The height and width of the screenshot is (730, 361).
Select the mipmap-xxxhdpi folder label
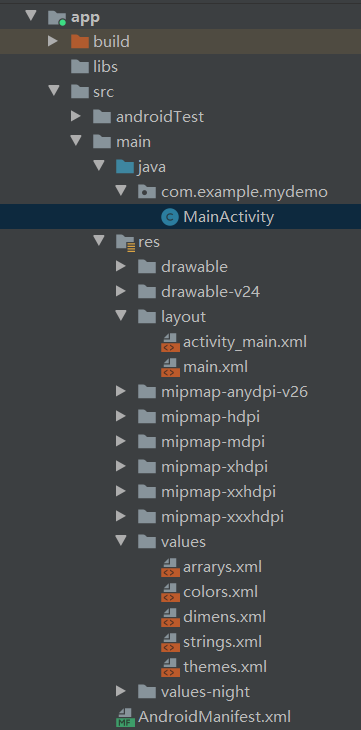coord(222,517)
